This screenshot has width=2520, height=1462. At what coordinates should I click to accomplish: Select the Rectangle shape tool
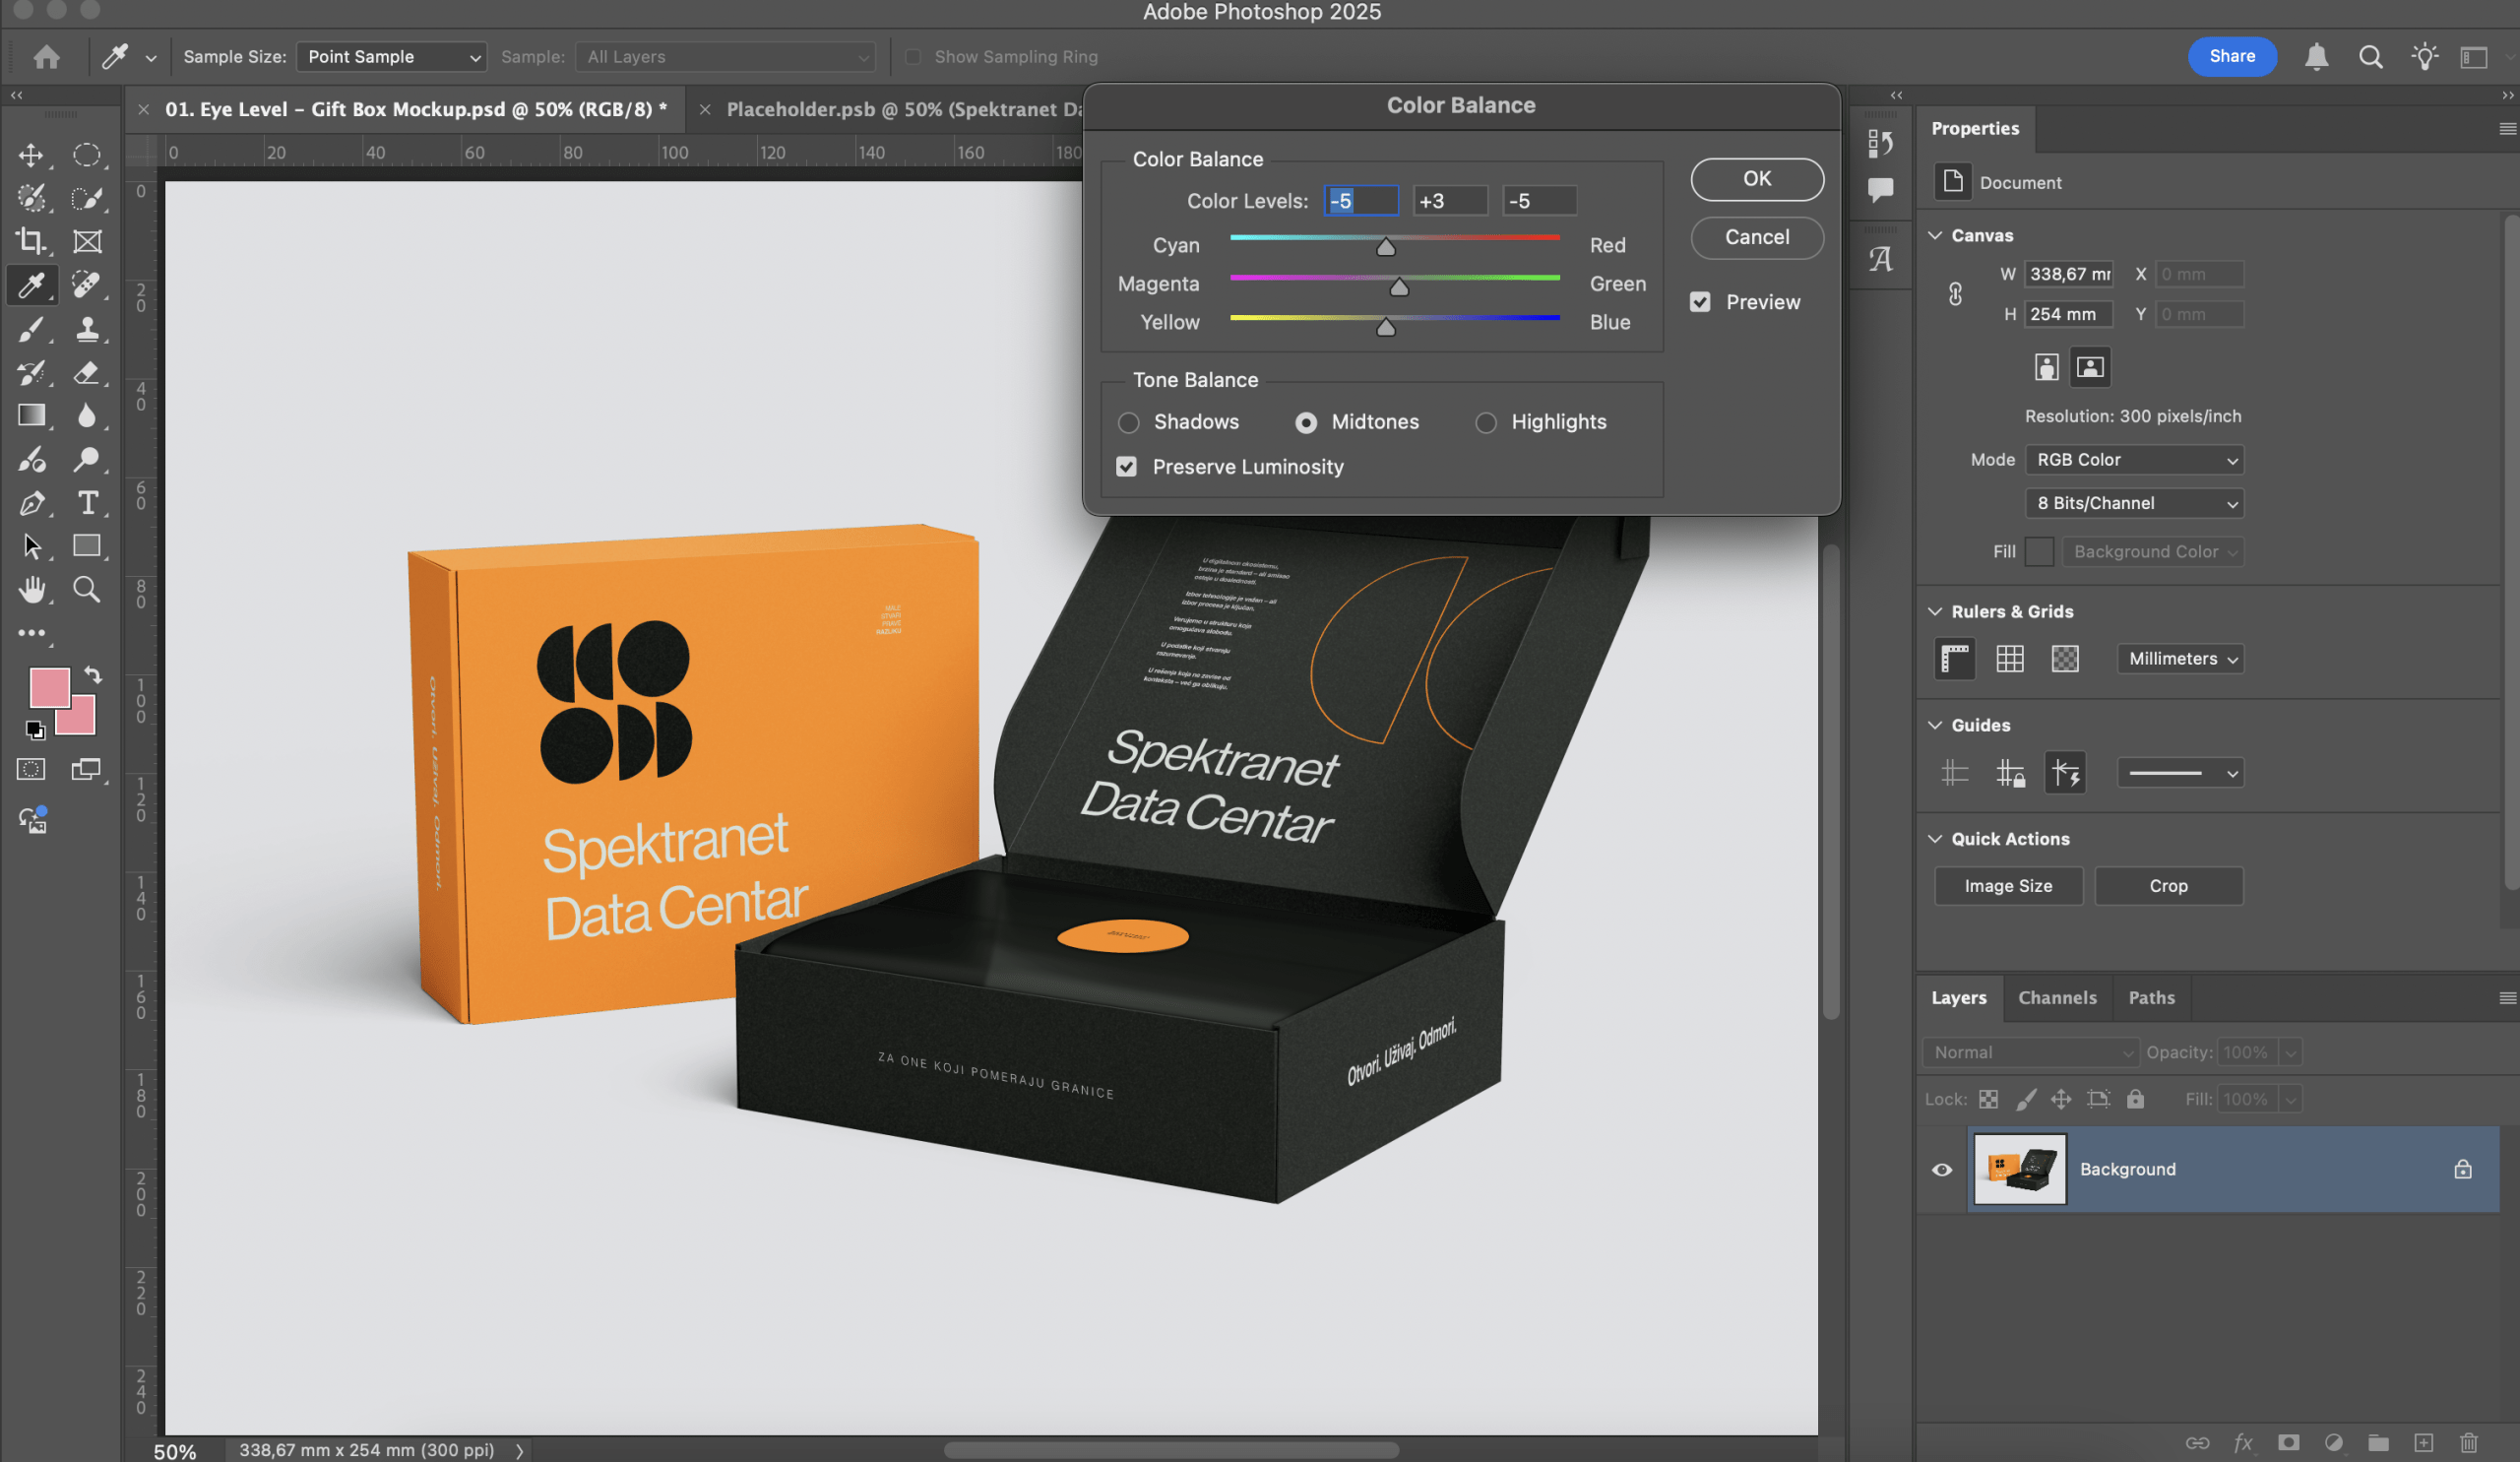click(x=87, y=546)
